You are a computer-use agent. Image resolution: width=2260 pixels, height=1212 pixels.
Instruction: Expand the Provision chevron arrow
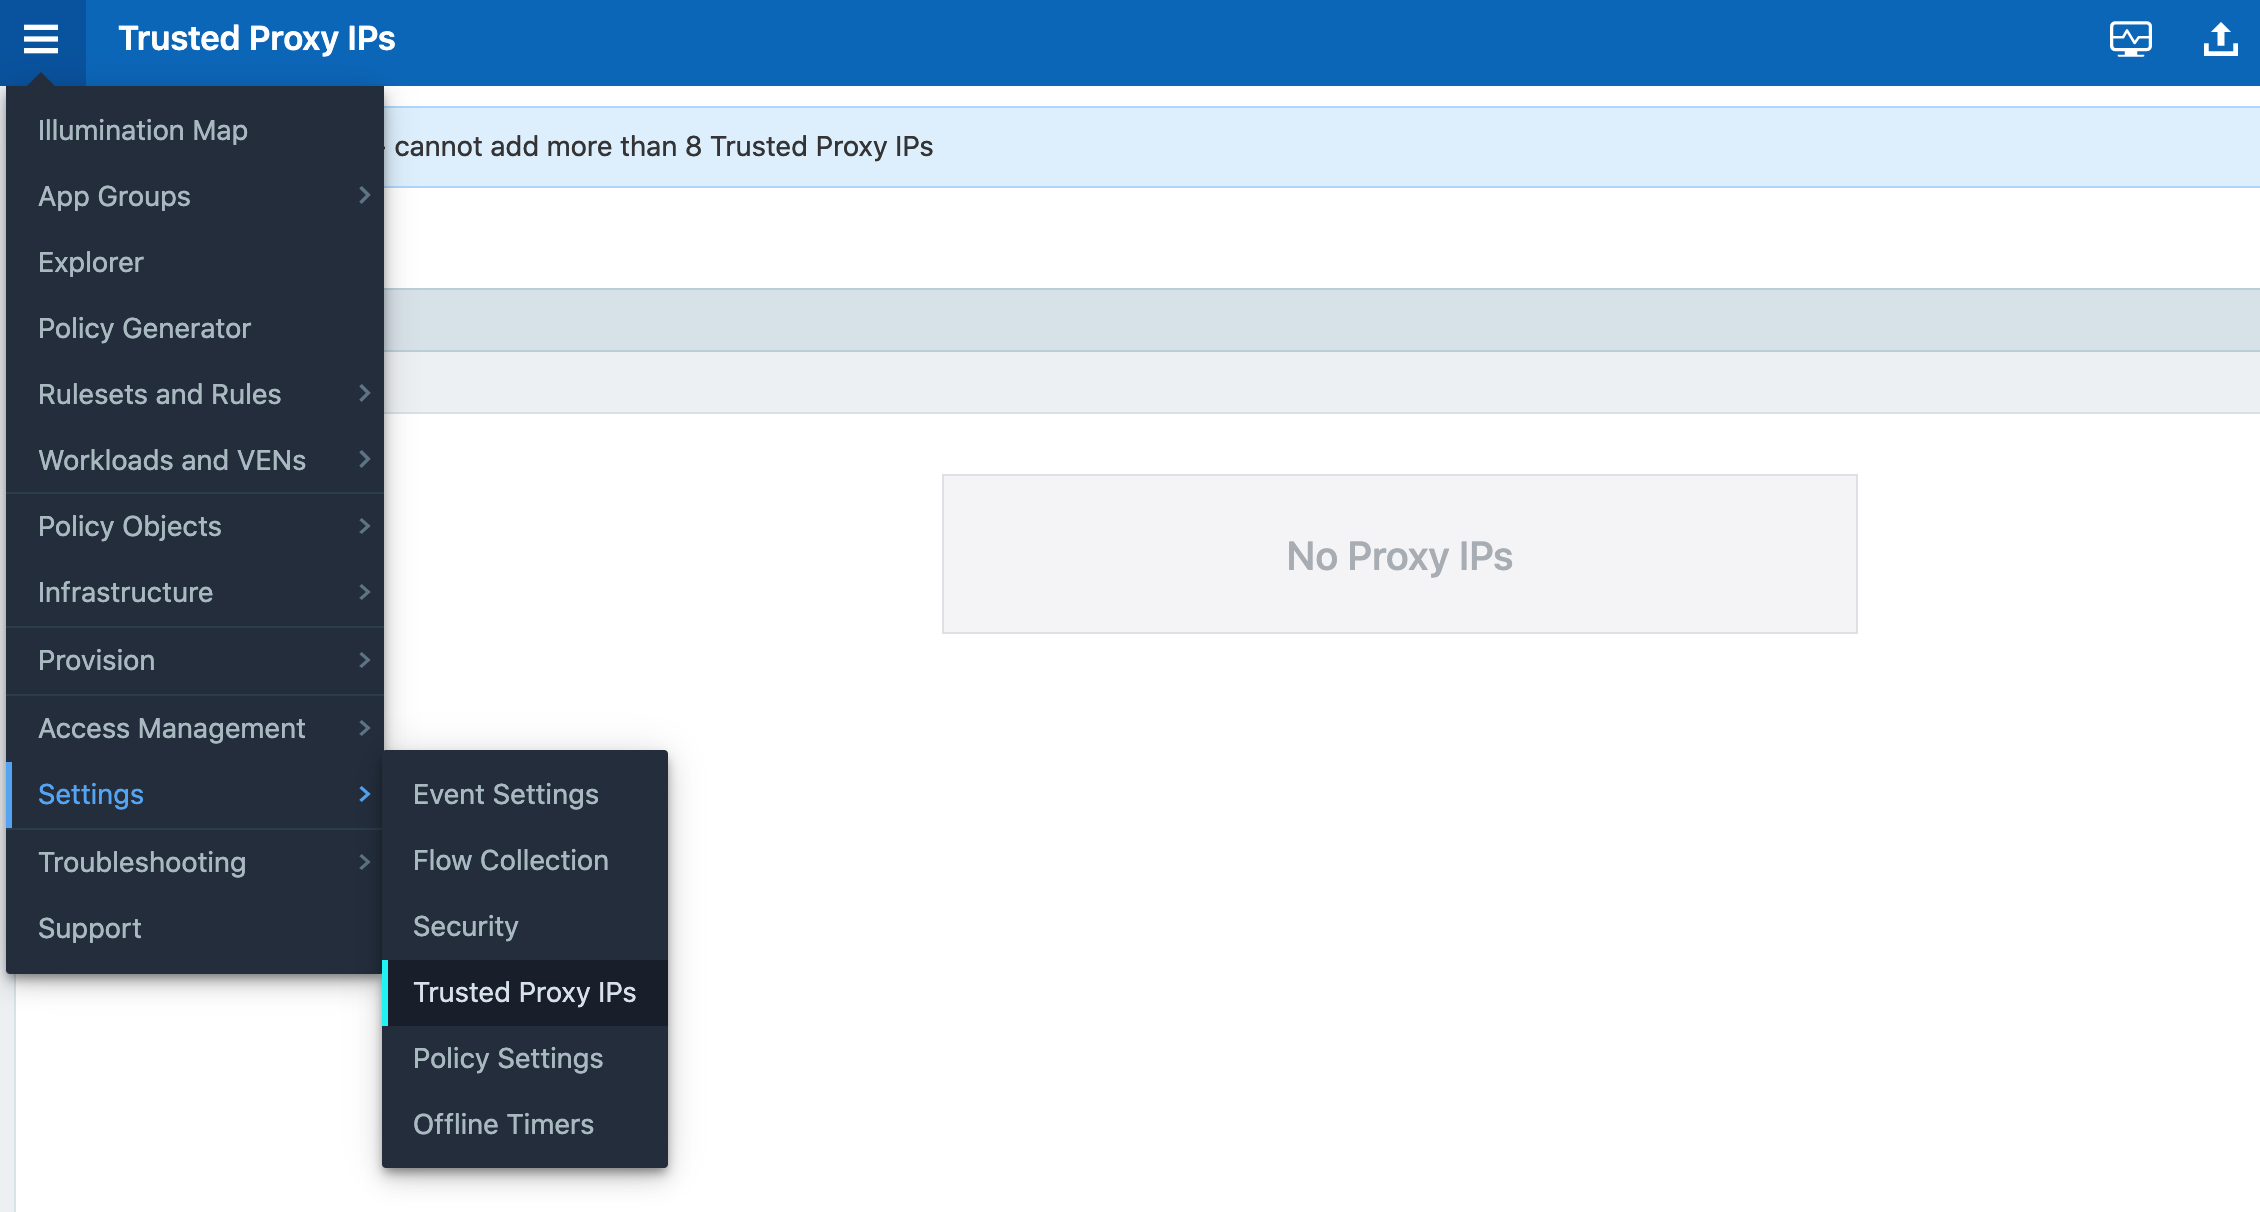coord(364,660)
